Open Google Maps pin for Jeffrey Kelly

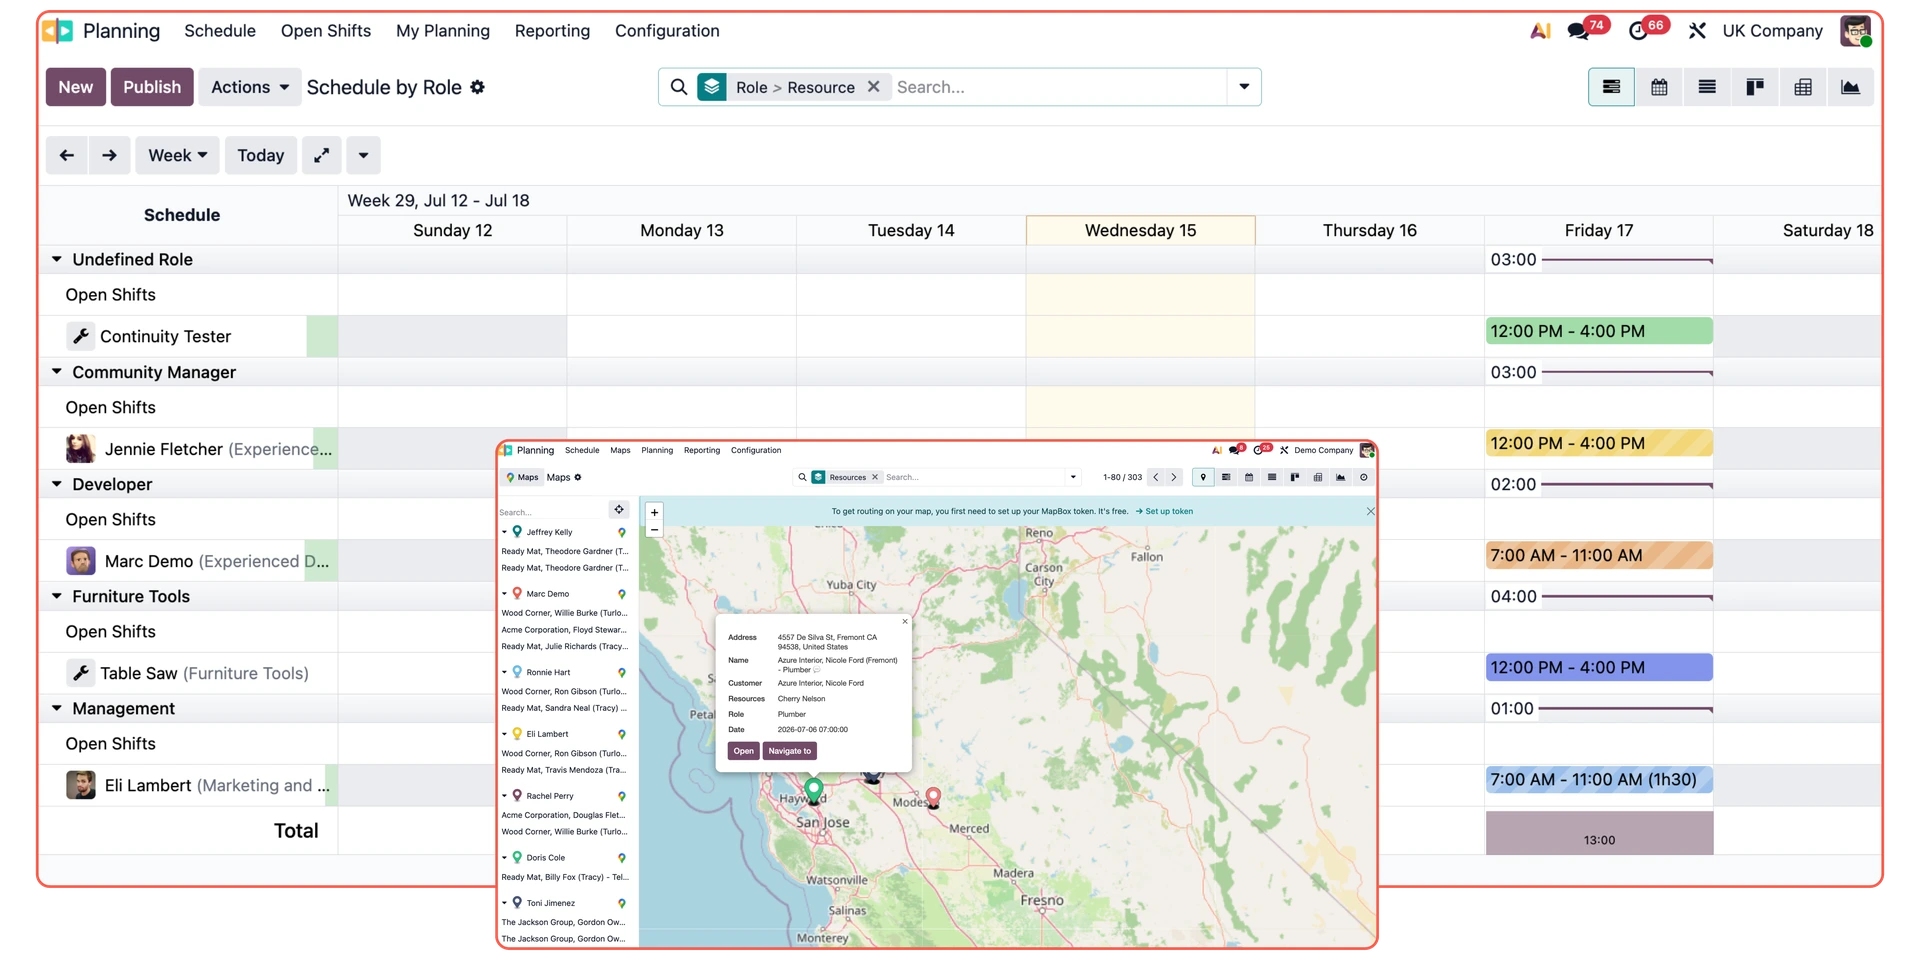pos(622,532)
